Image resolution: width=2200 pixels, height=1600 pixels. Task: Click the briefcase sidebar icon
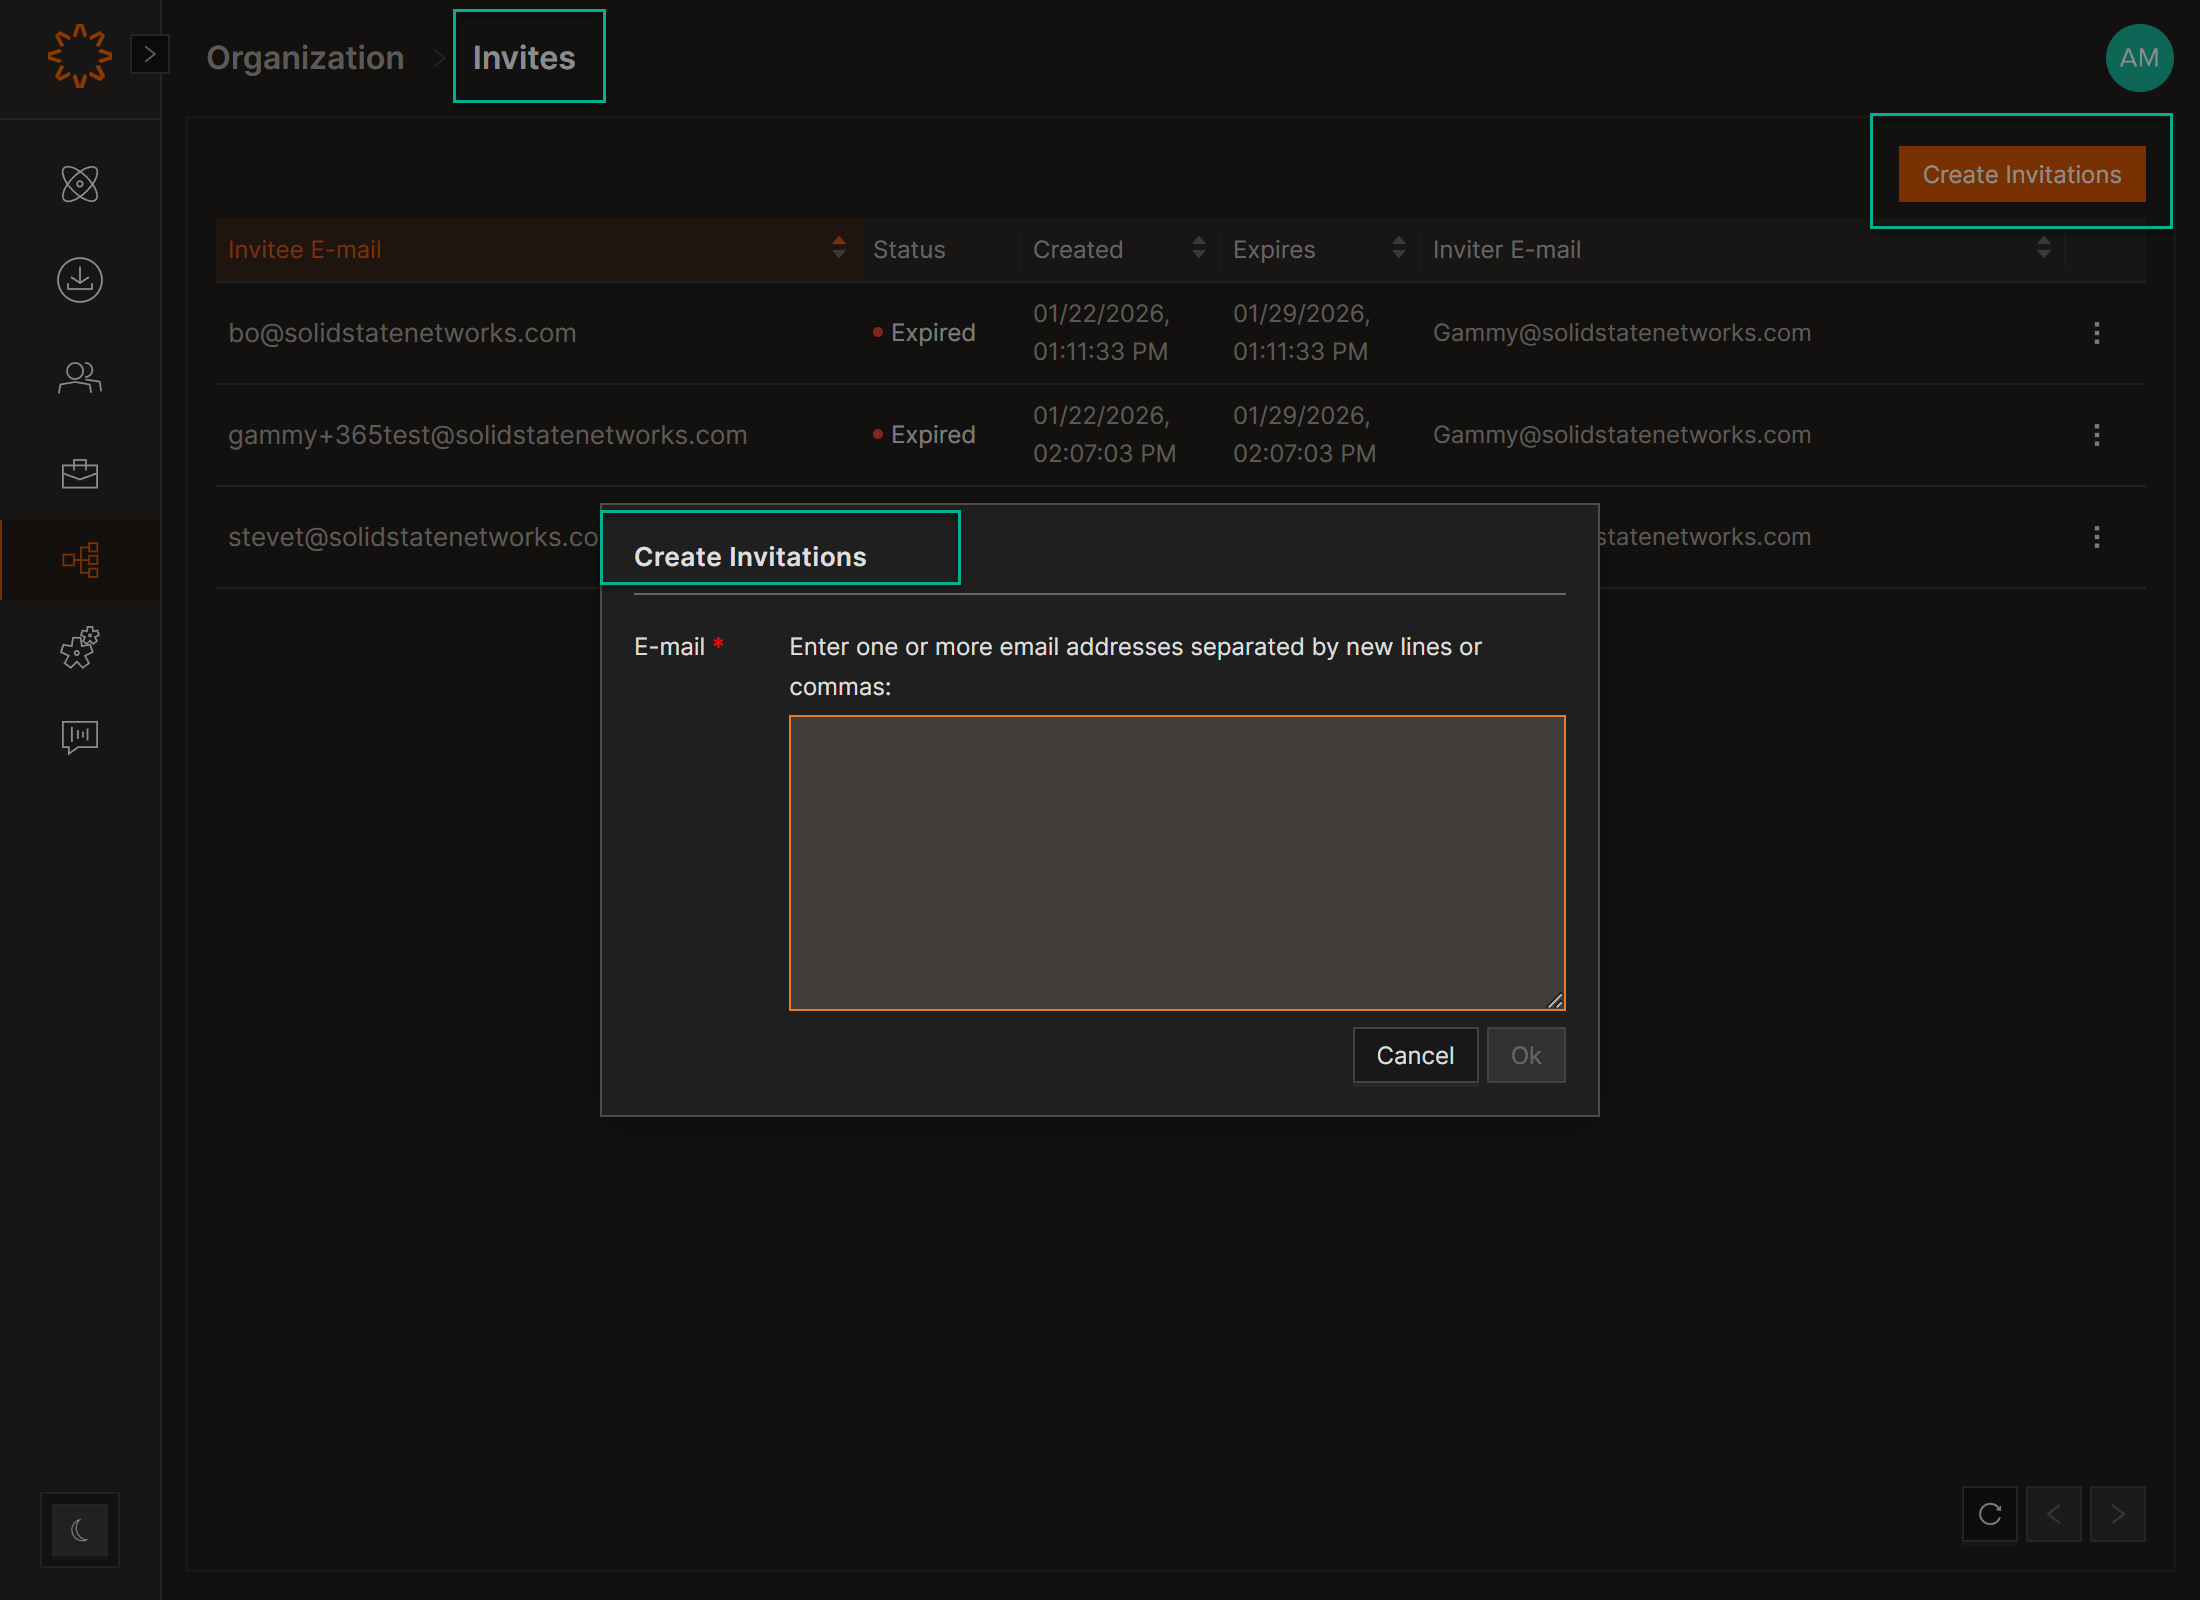[x=80, y=473]
